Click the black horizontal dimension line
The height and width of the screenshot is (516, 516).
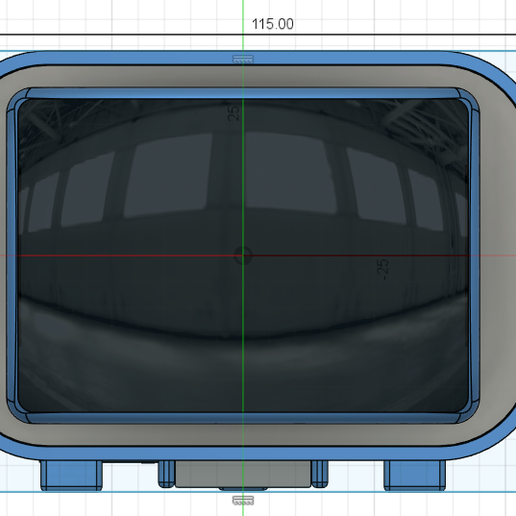coord(258,34)
